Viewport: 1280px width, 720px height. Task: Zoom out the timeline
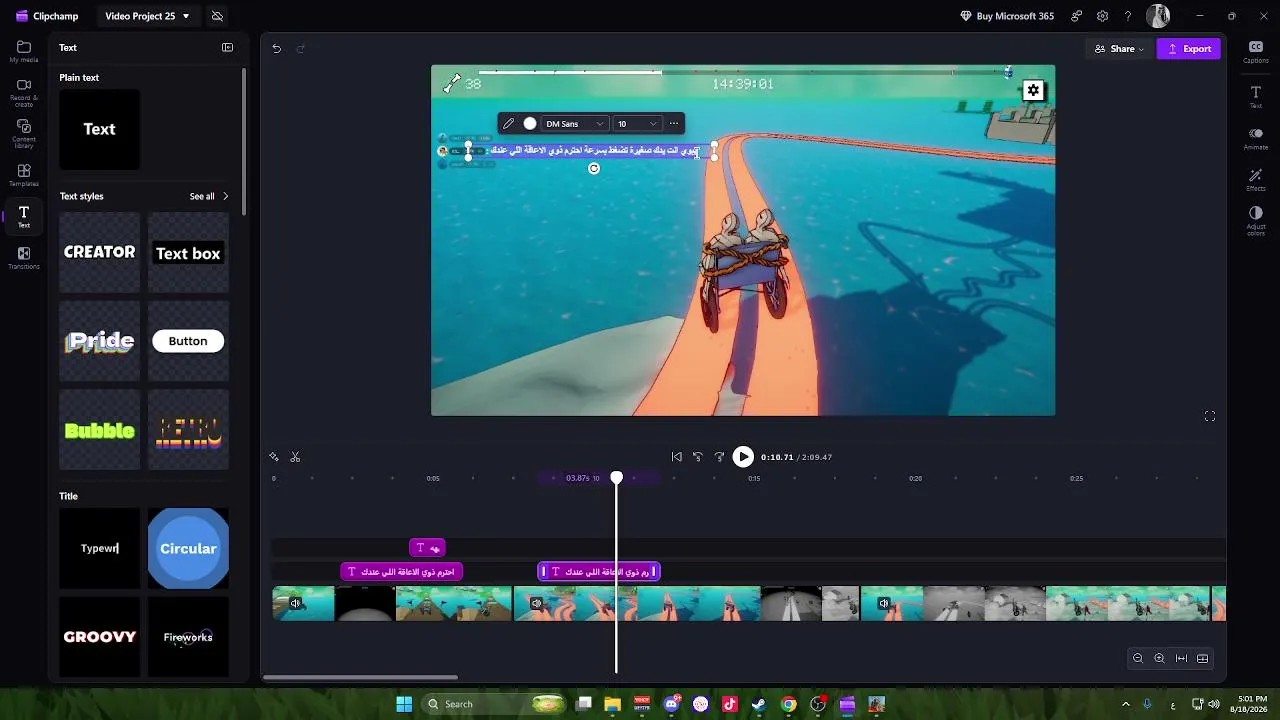pos(1138,658)
